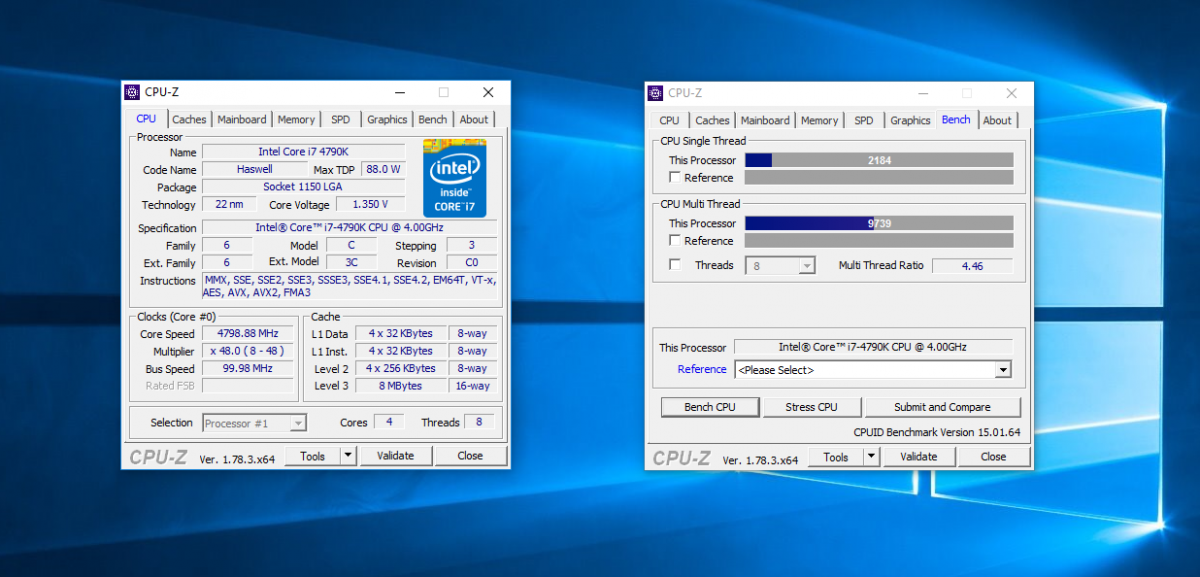Screen dimensions: 1200x577
Task: Select CPU tab in left window
Action: [146, 118]
